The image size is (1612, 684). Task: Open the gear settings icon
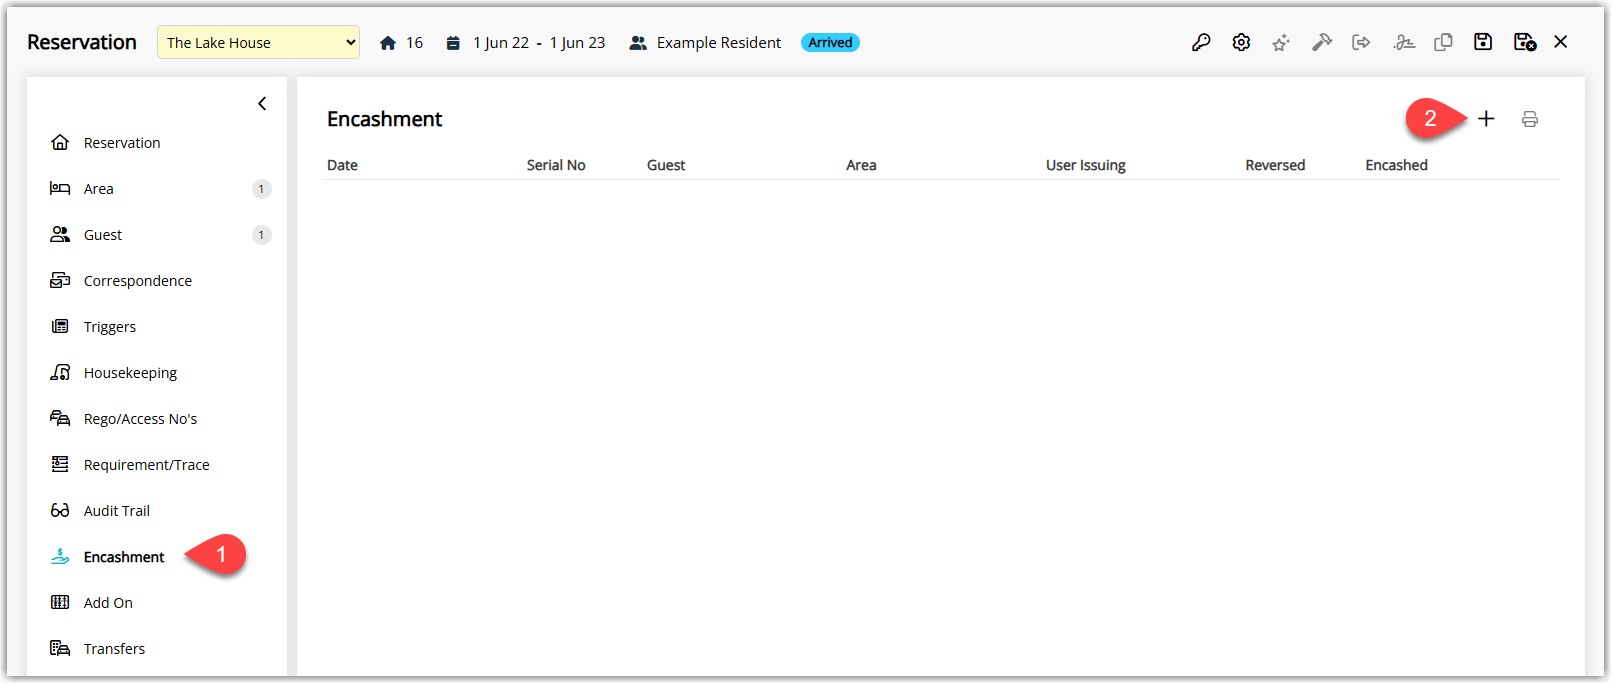1241,42
